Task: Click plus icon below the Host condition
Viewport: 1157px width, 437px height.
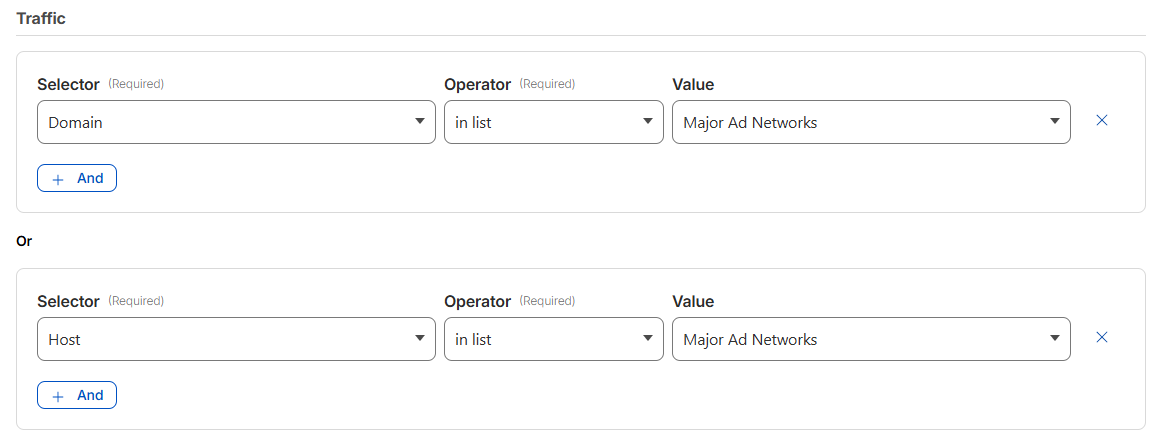Action: (58, 396)
